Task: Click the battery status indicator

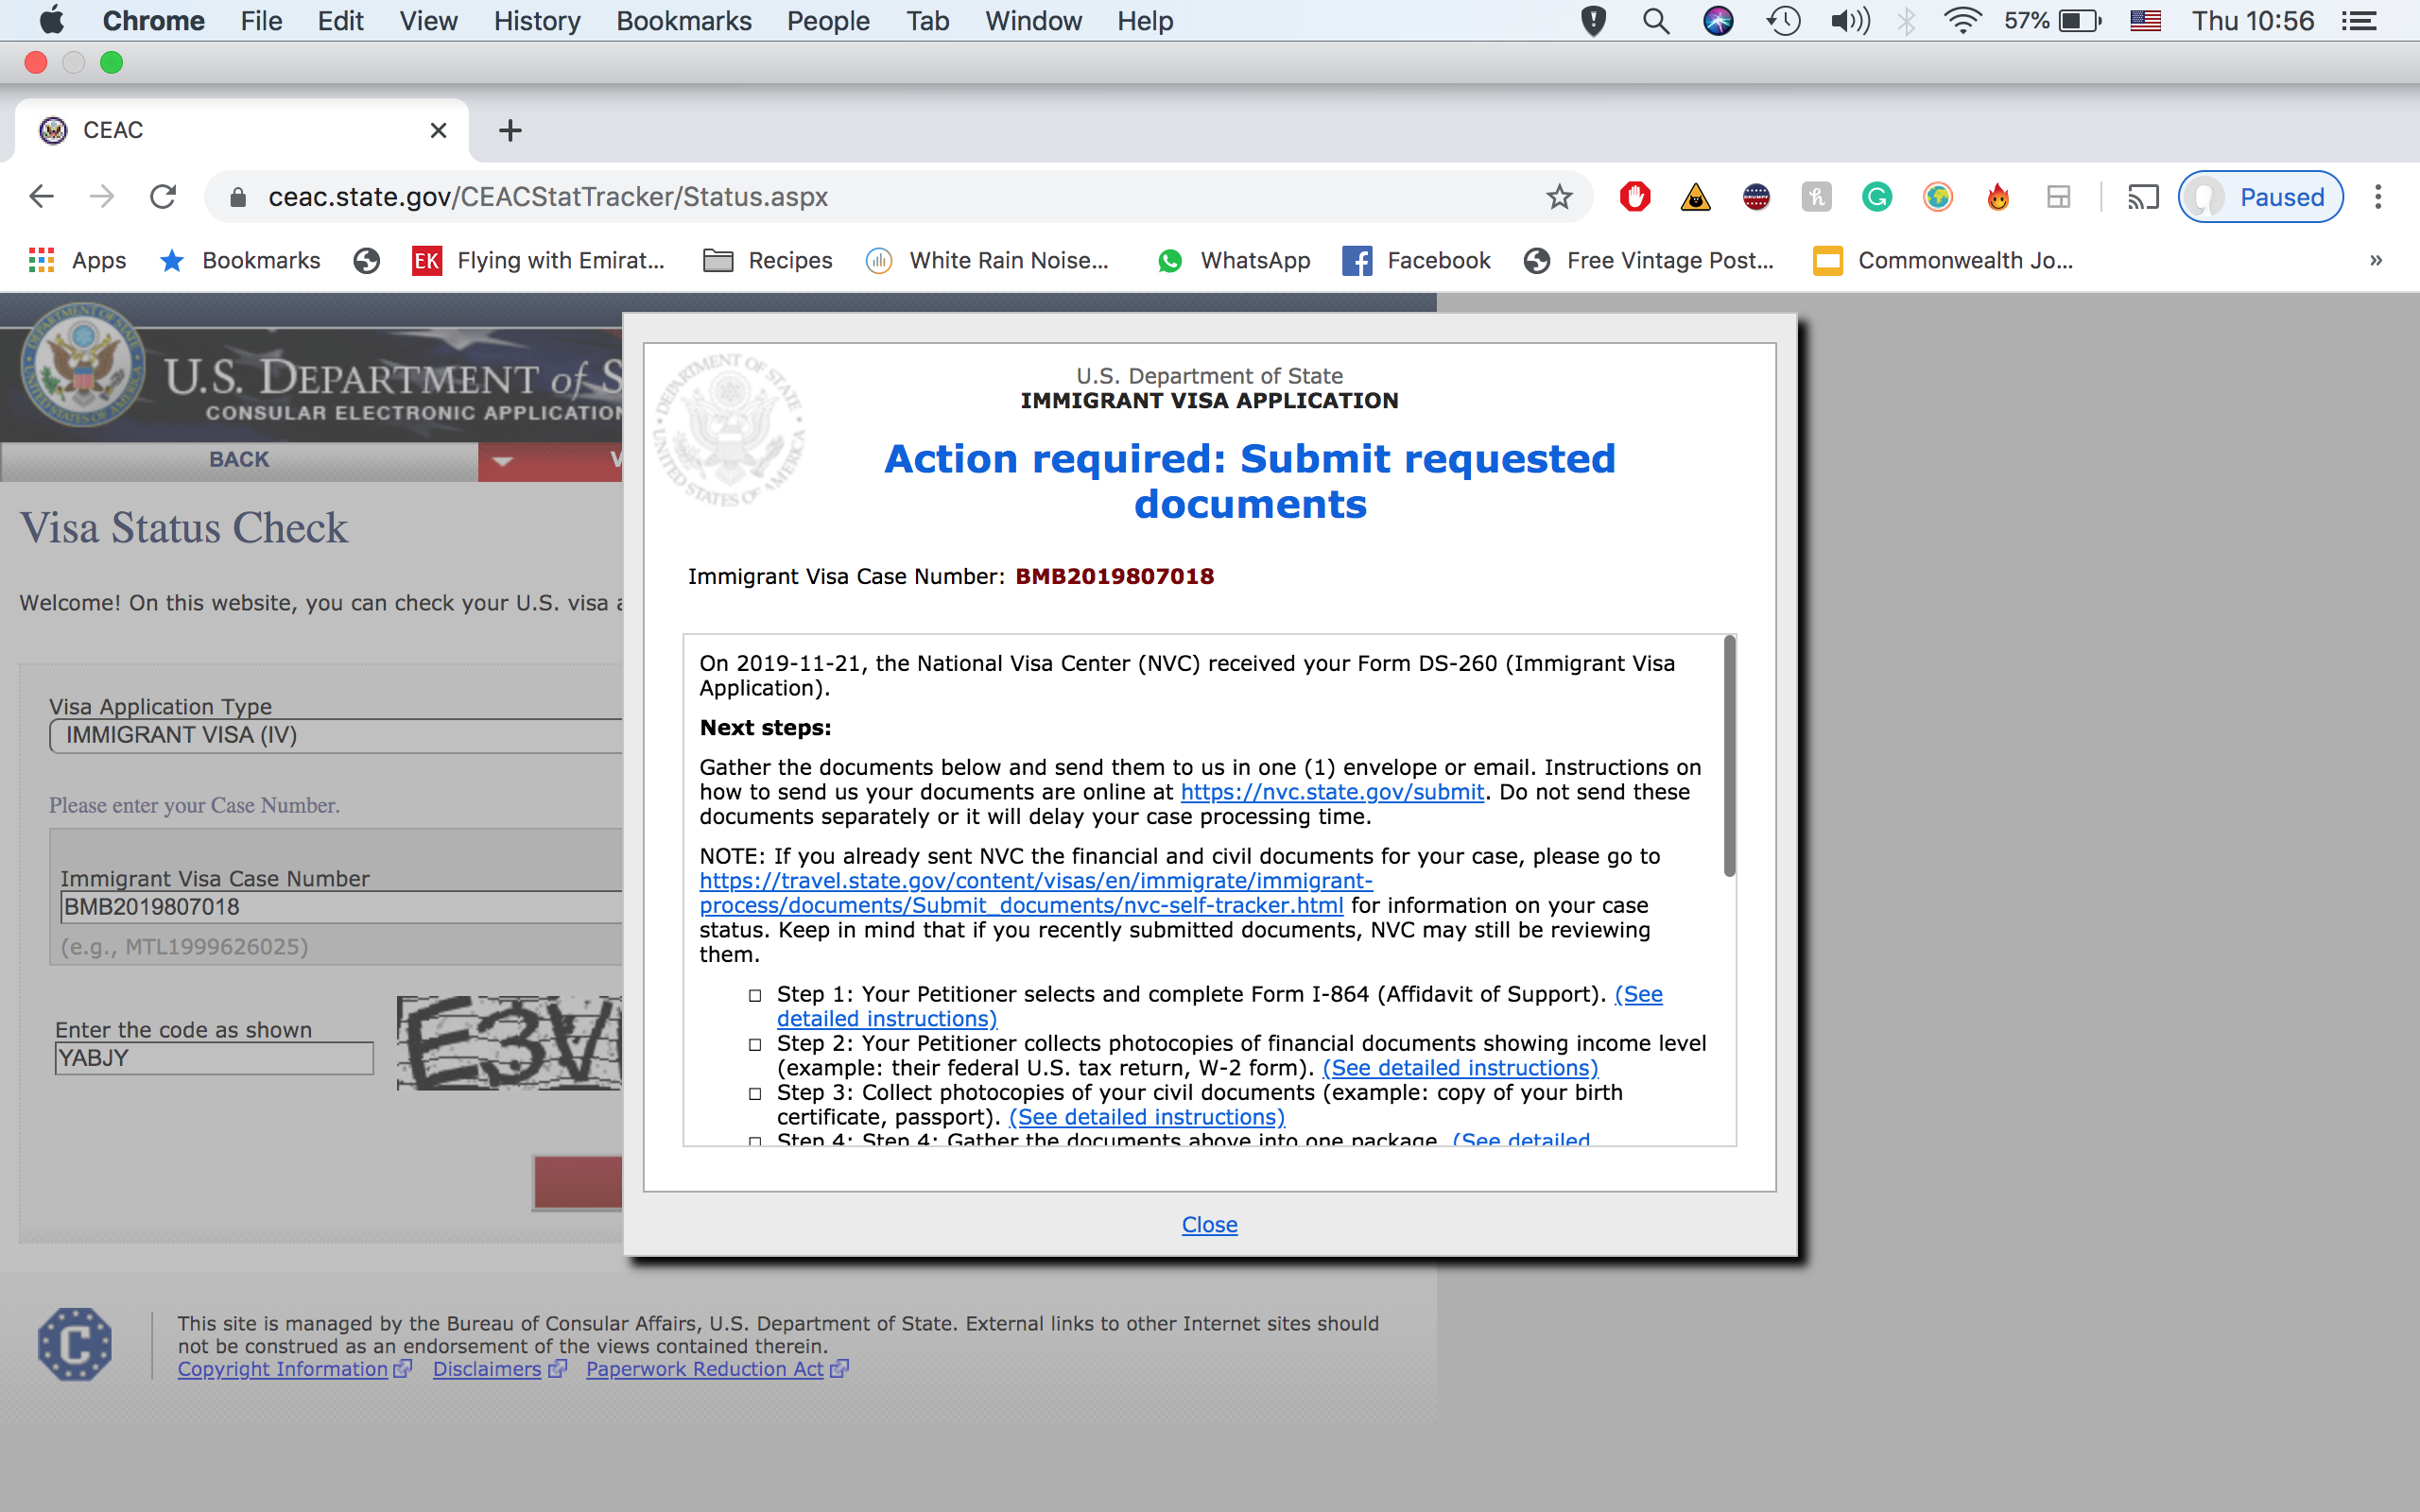Action: 2053,21
